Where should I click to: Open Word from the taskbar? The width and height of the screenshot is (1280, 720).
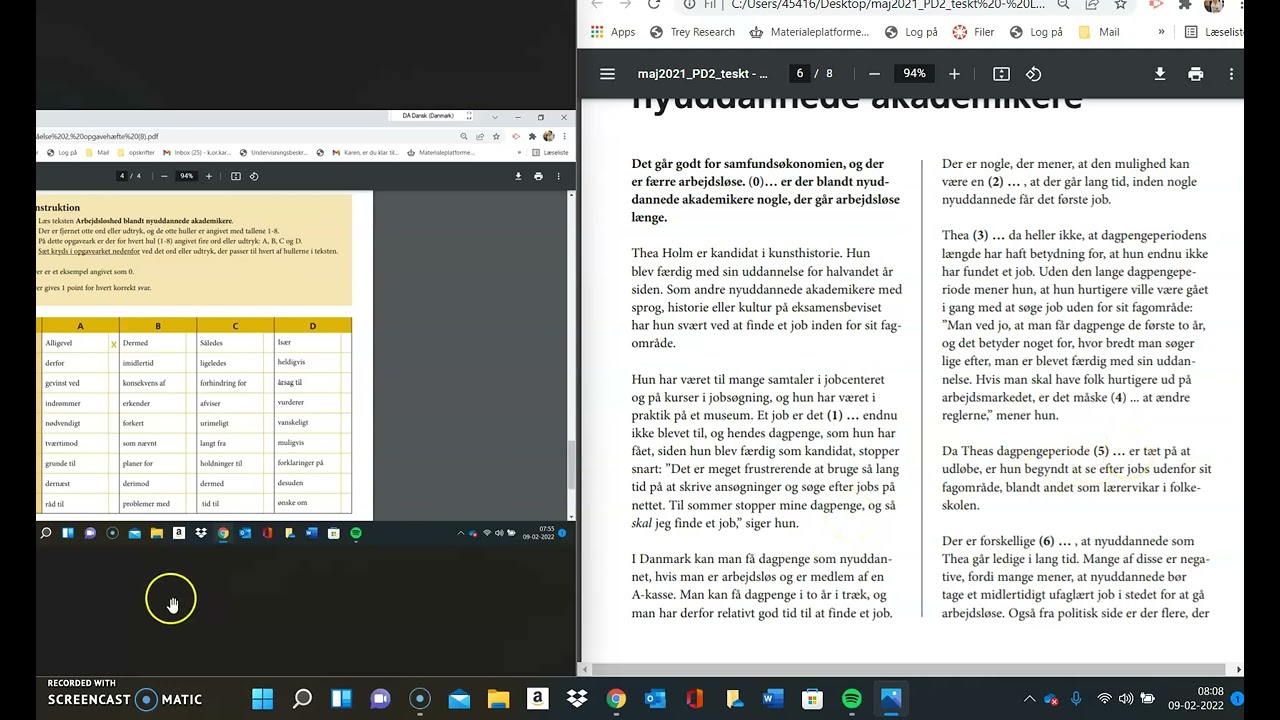(x=773, y=699)
